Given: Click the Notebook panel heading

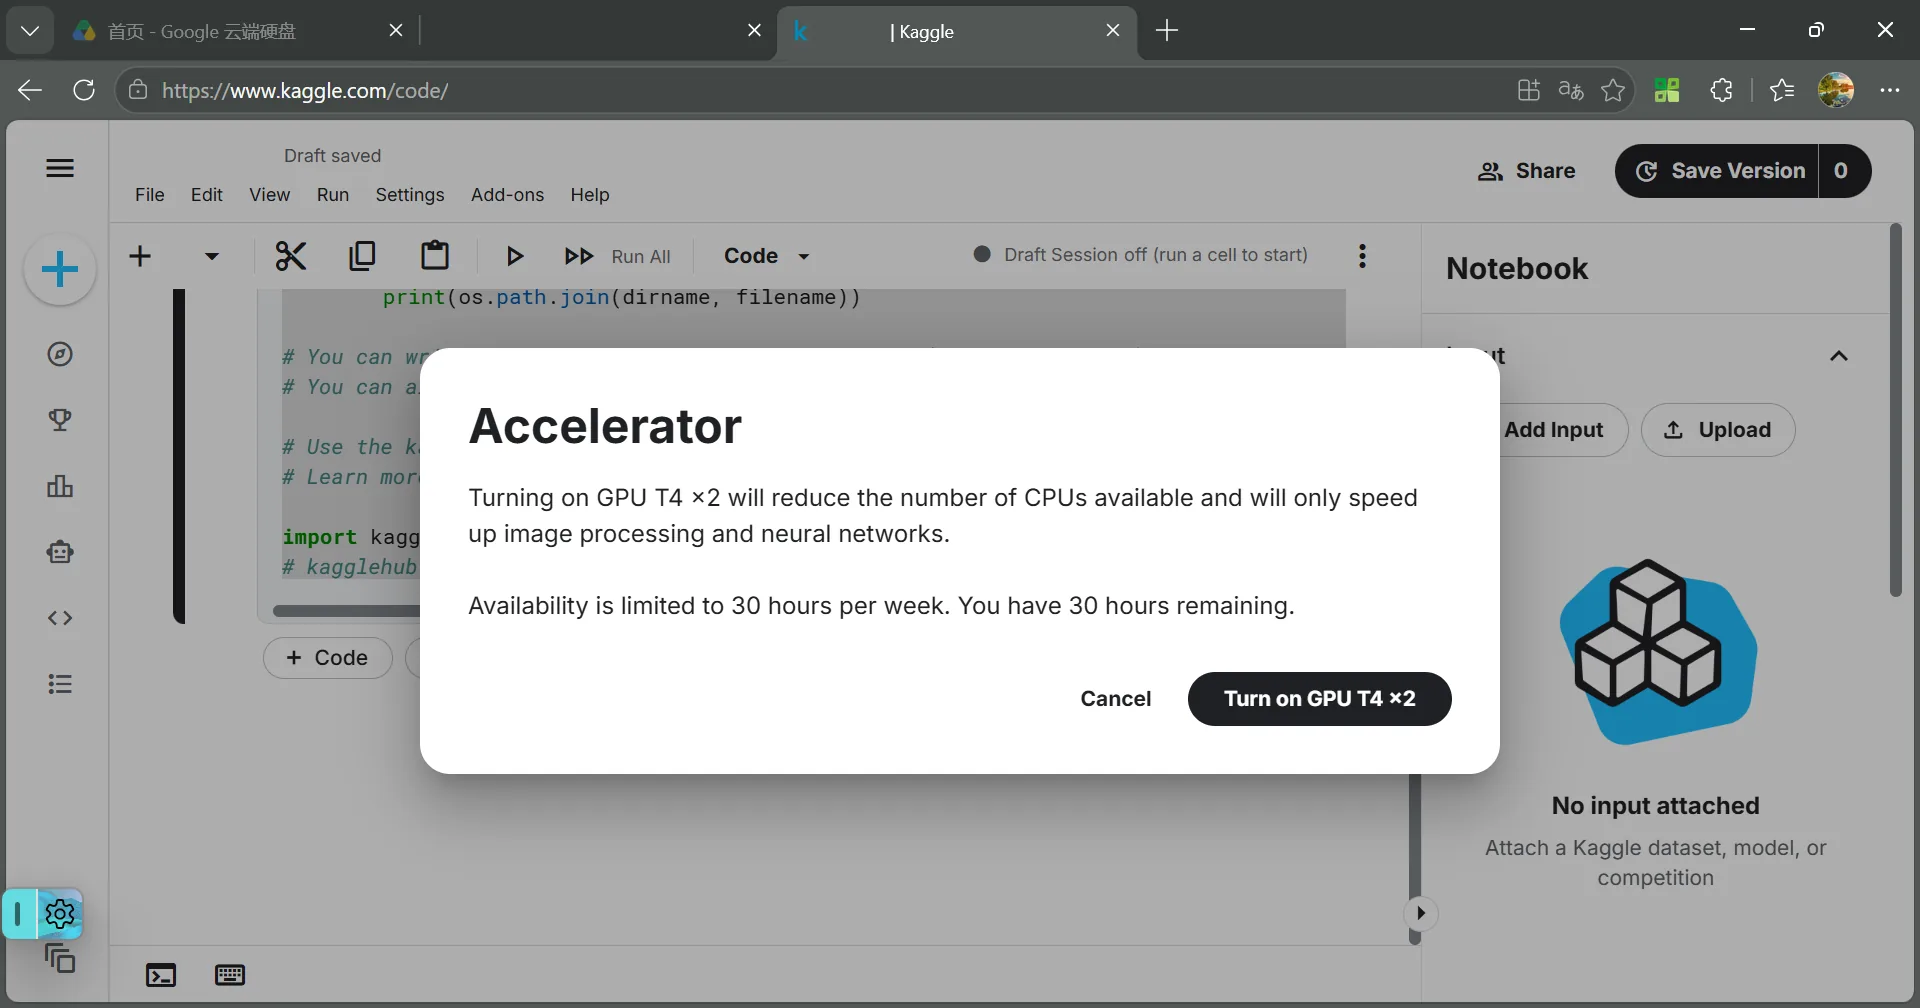Looking at the screenshot, I should click(1517, 269).
